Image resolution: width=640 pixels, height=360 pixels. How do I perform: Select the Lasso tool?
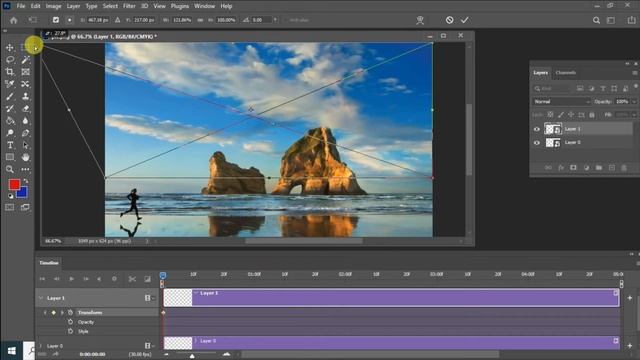click(x=10, y=60)
